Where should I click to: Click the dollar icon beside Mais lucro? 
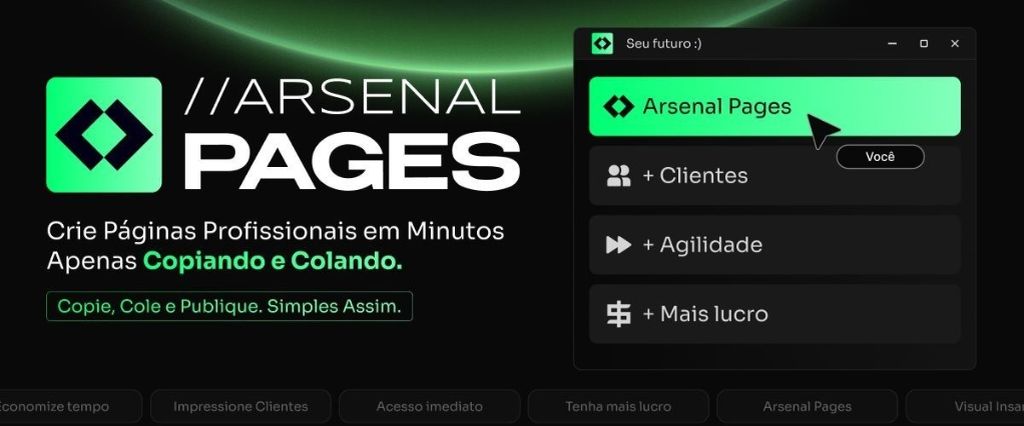[618, 314]
